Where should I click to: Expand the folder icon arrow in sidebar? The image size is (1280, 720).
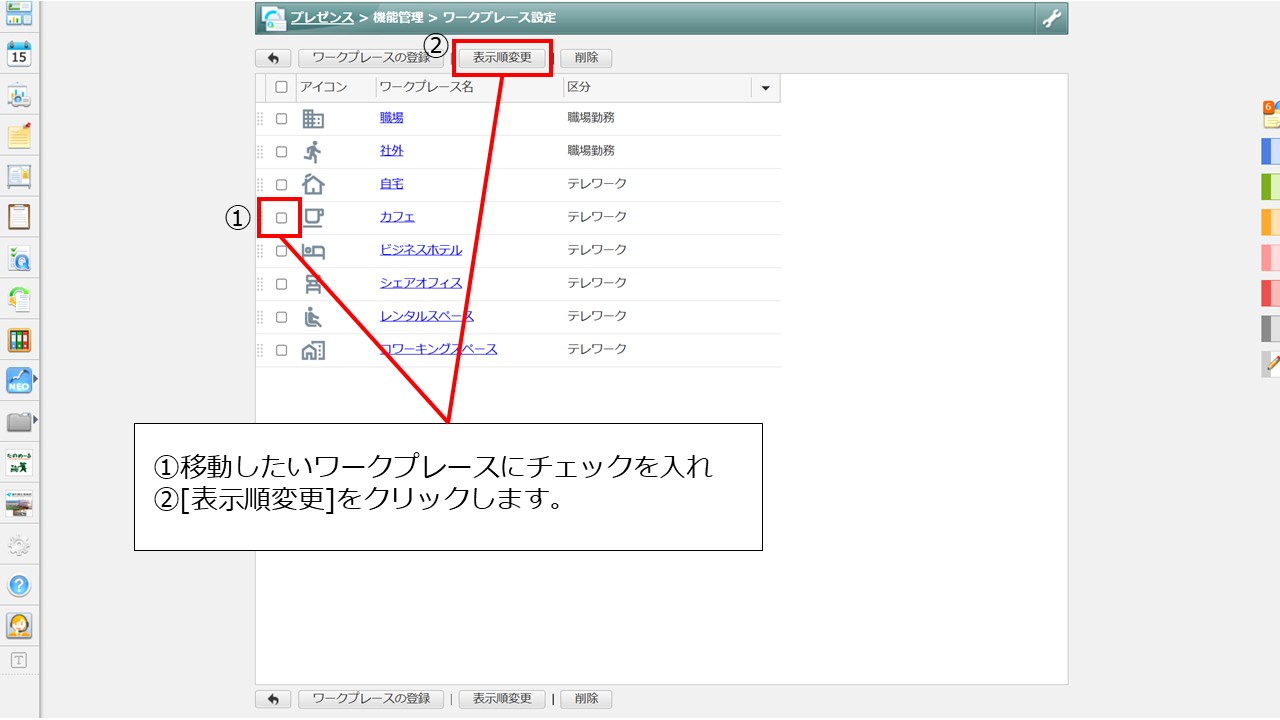[38, 420]
